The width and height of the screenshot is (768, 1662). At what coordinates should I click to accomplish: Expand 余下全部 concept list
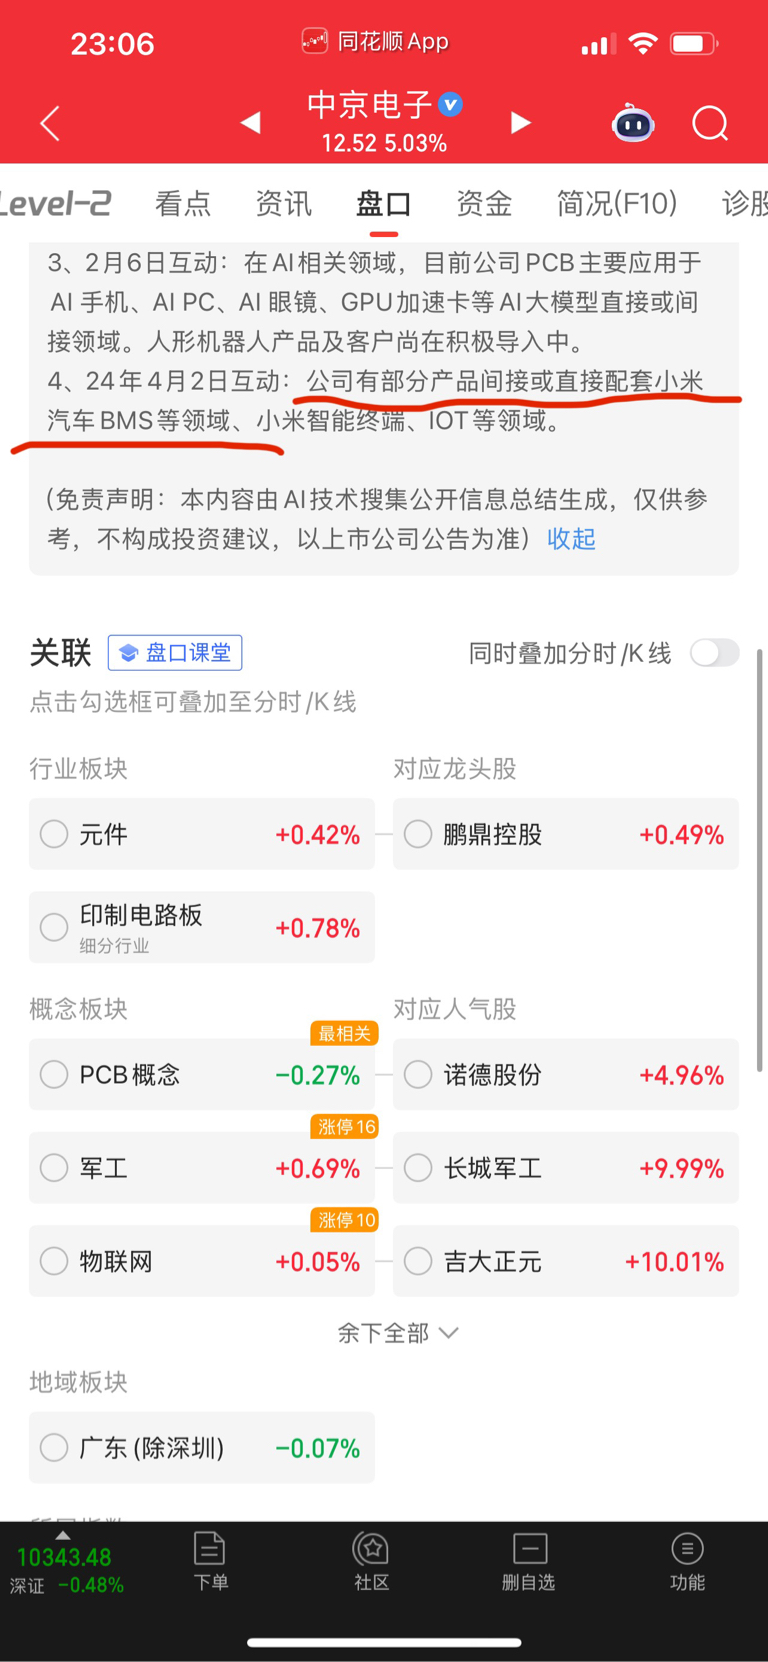(x=398, y=1333)
